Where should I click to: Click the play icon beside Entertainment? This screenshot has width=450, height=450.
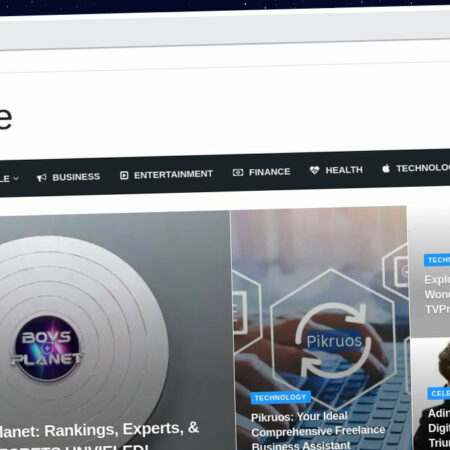click(124, 175)
